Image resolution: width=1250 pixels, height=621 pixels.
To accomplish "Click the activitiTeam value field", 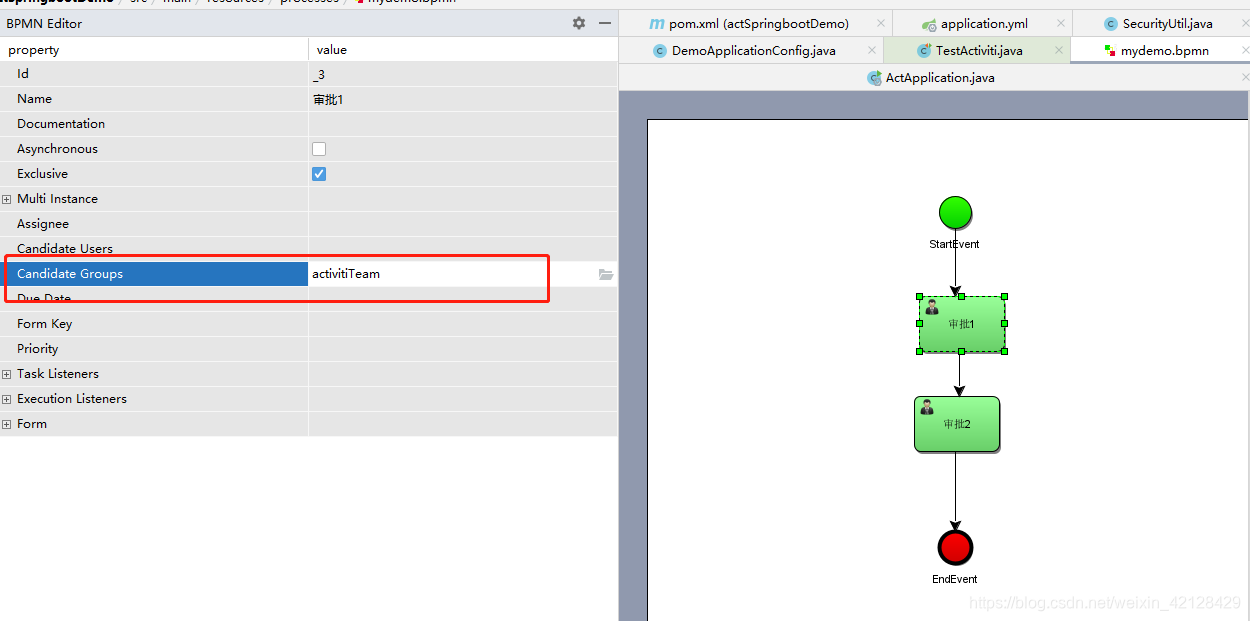I will 430,273.
